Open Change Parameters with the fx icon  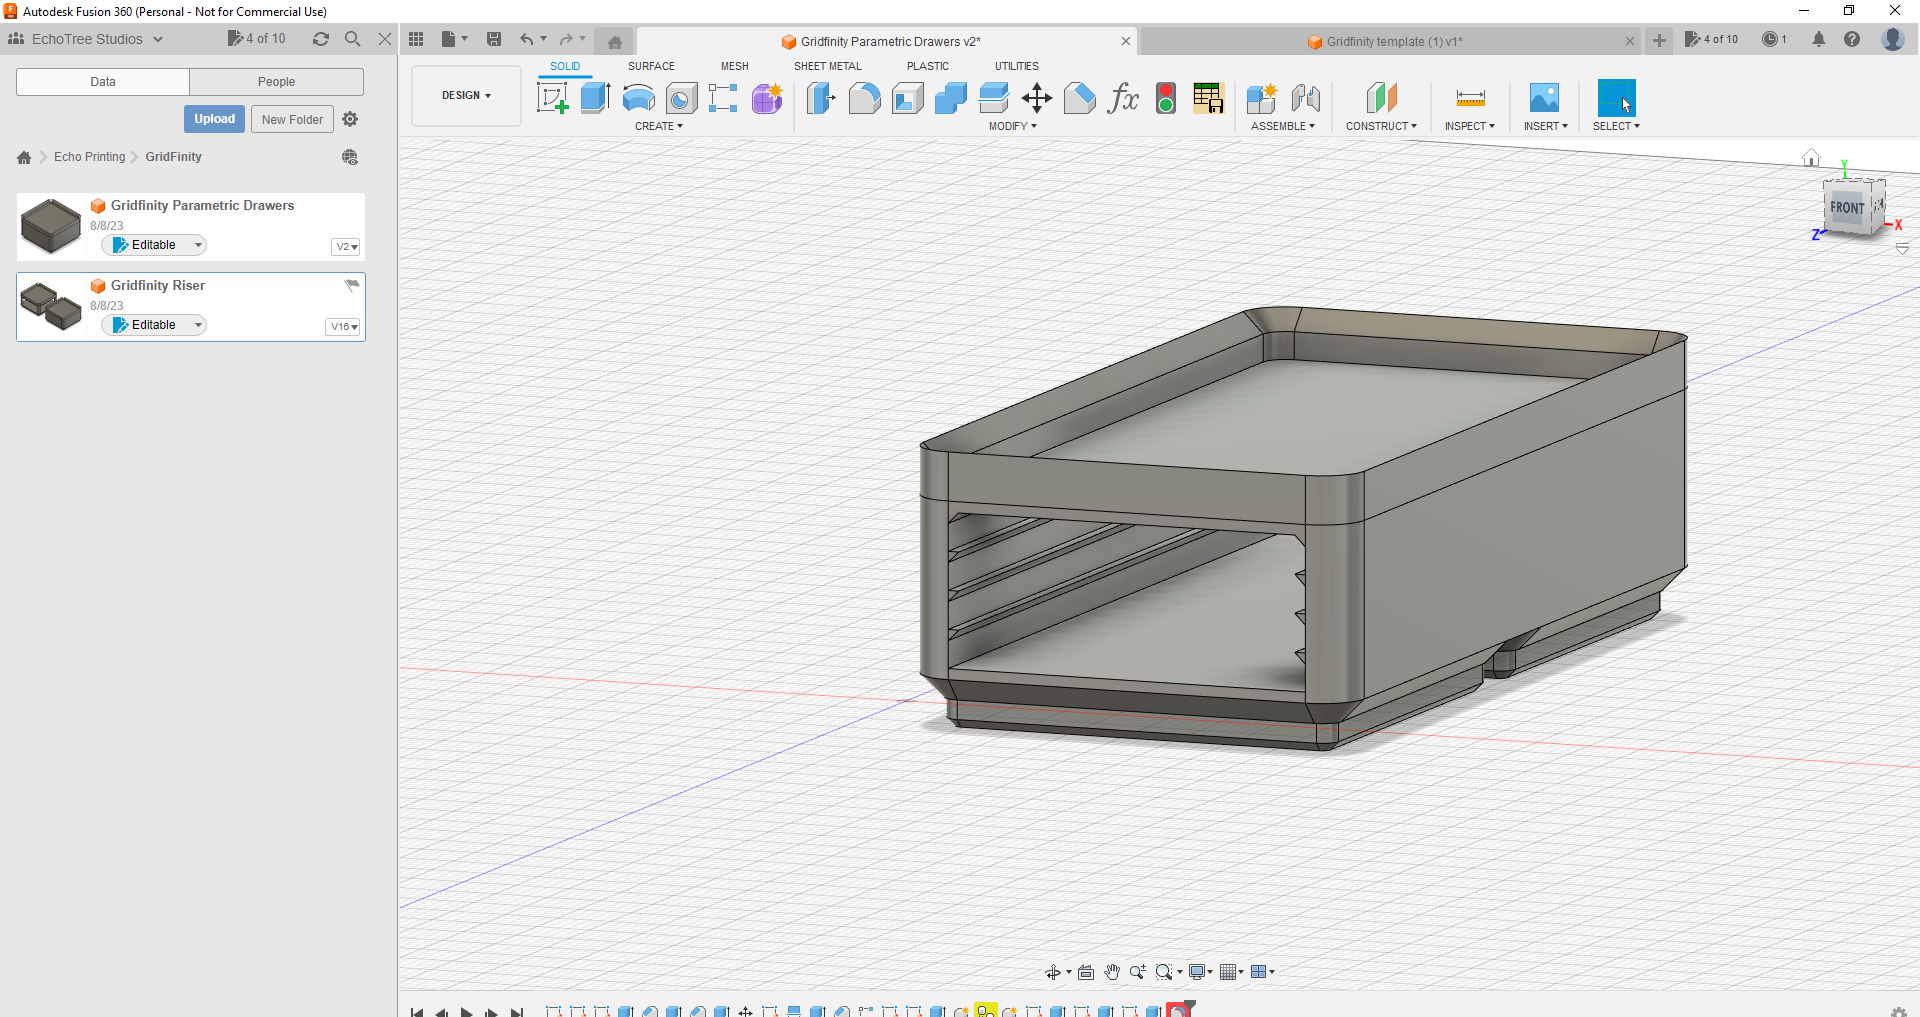[x=1123, y=97]
